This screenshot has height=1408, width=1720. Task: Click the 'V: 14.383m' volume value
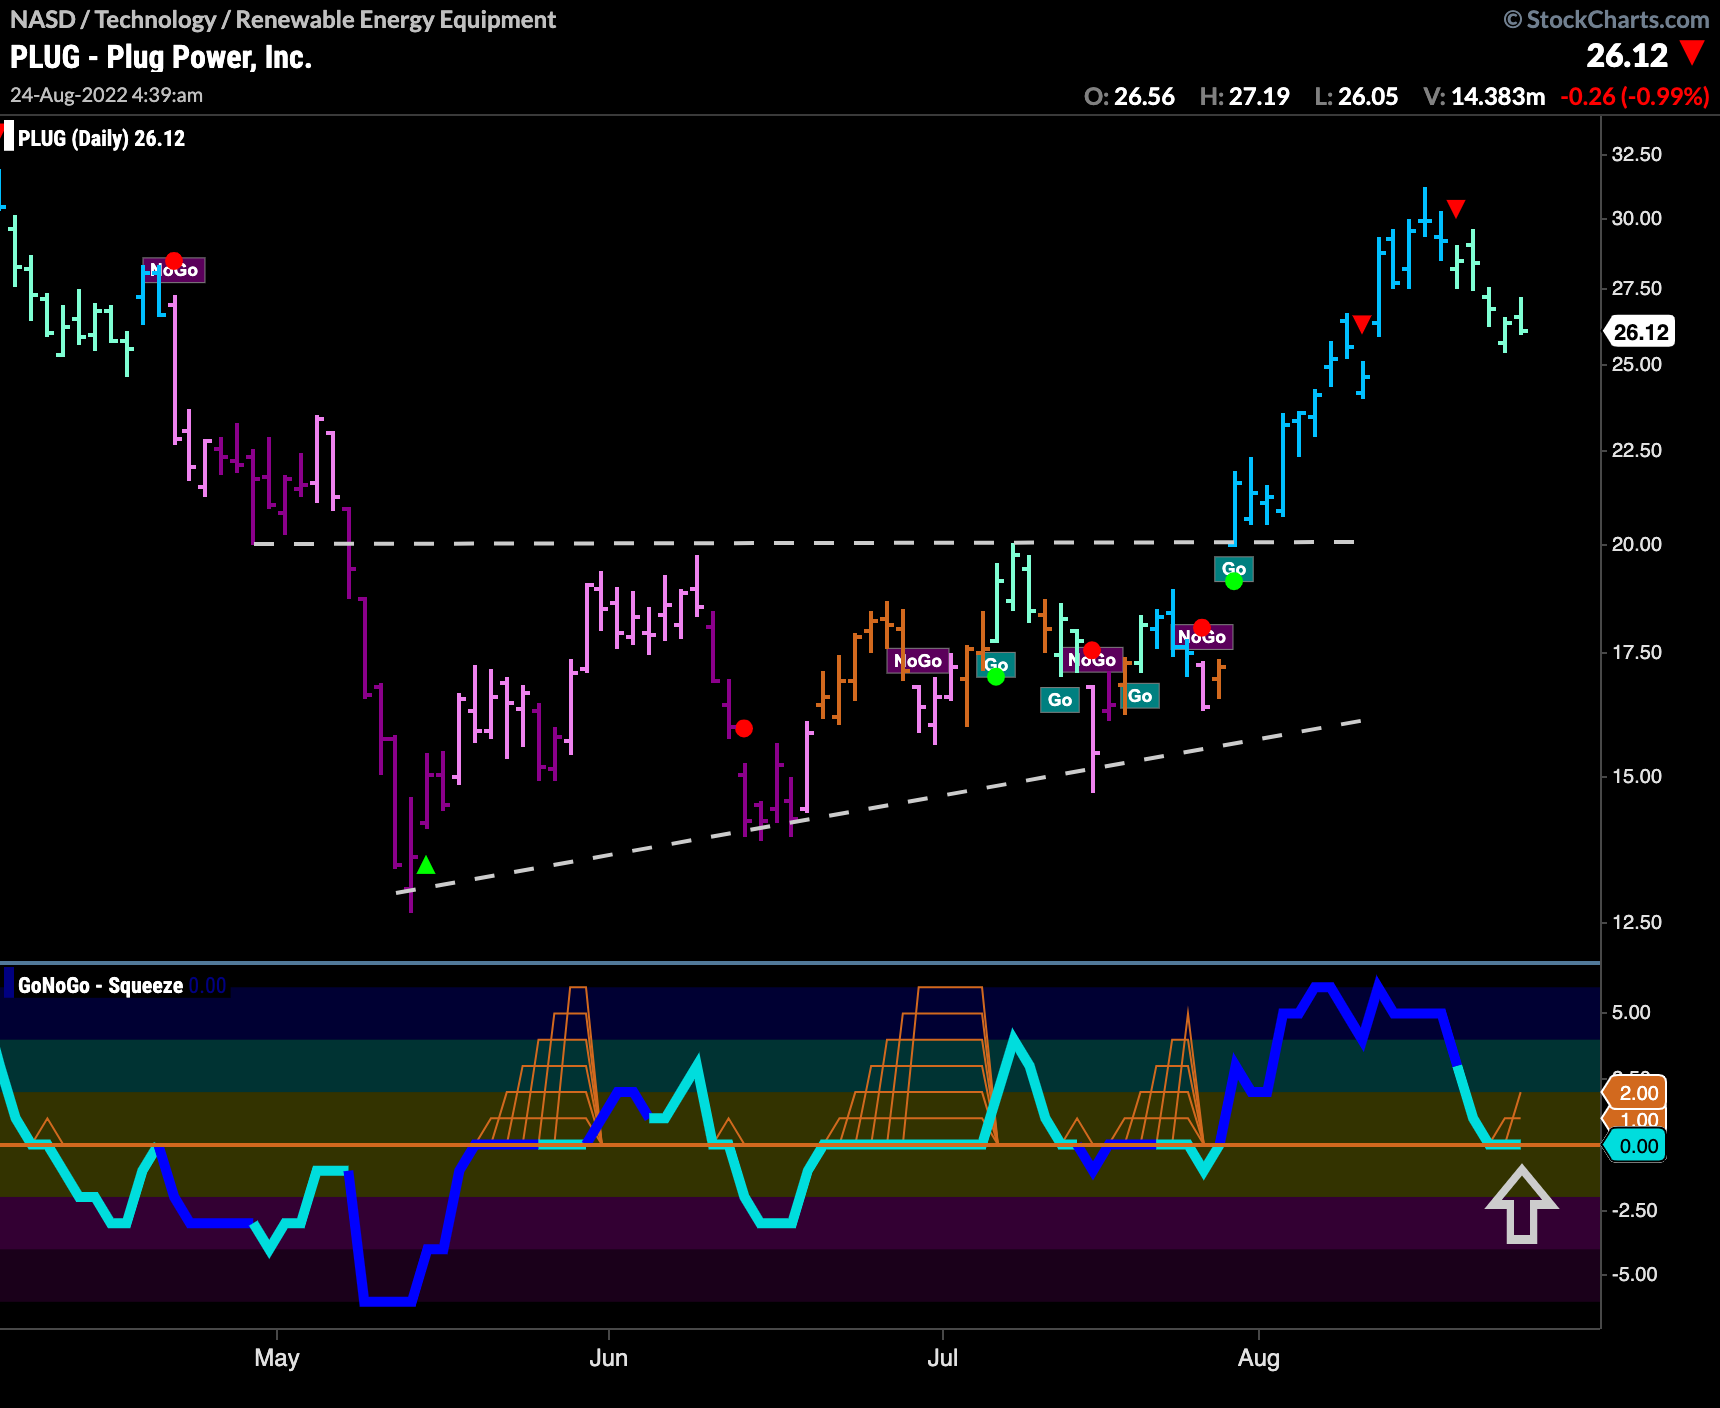point(1484,96)
